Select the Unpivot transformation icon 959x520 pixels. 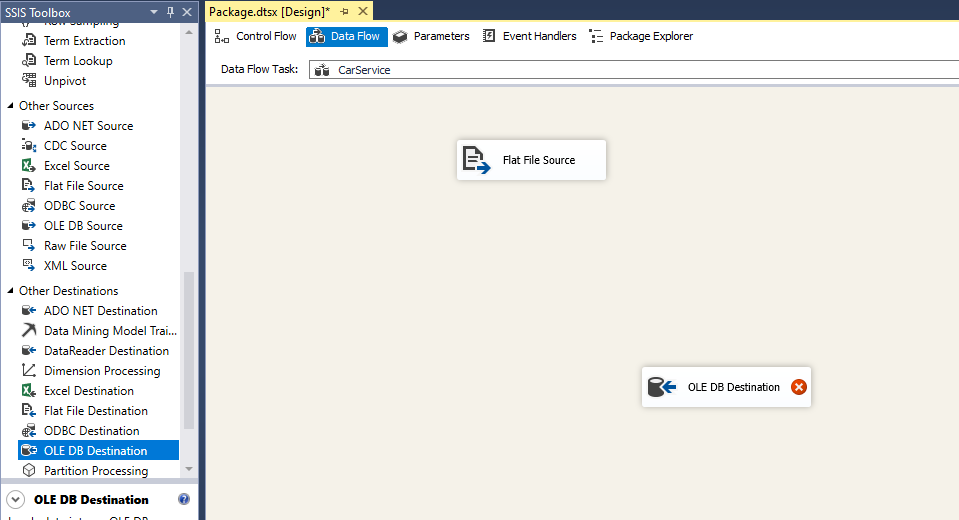pos(29,80)
